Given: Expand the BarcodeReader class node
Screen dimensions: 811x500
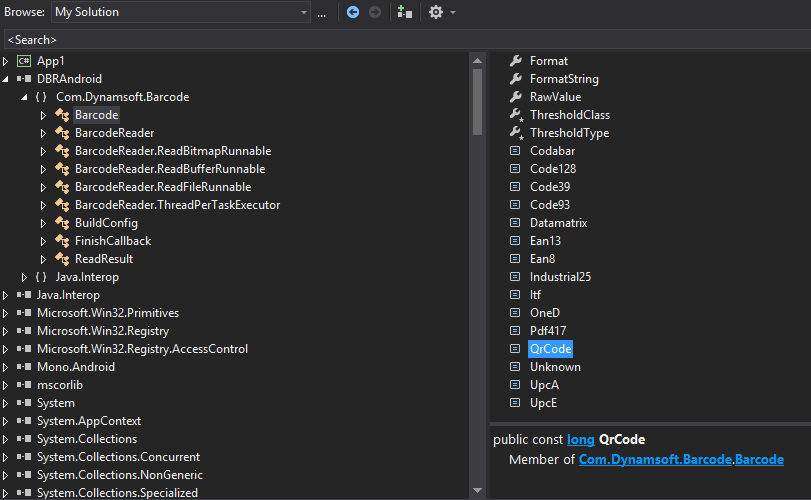Looking at the screenshot, I should click(43, 133).
